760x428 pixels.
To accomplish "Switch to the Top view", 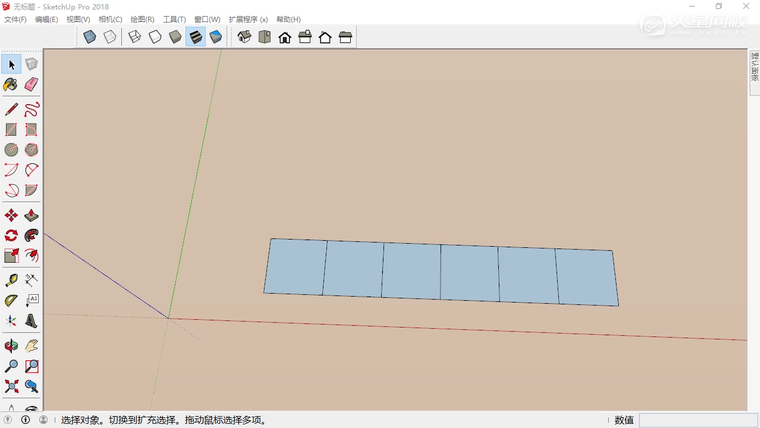I will point(264,37).
